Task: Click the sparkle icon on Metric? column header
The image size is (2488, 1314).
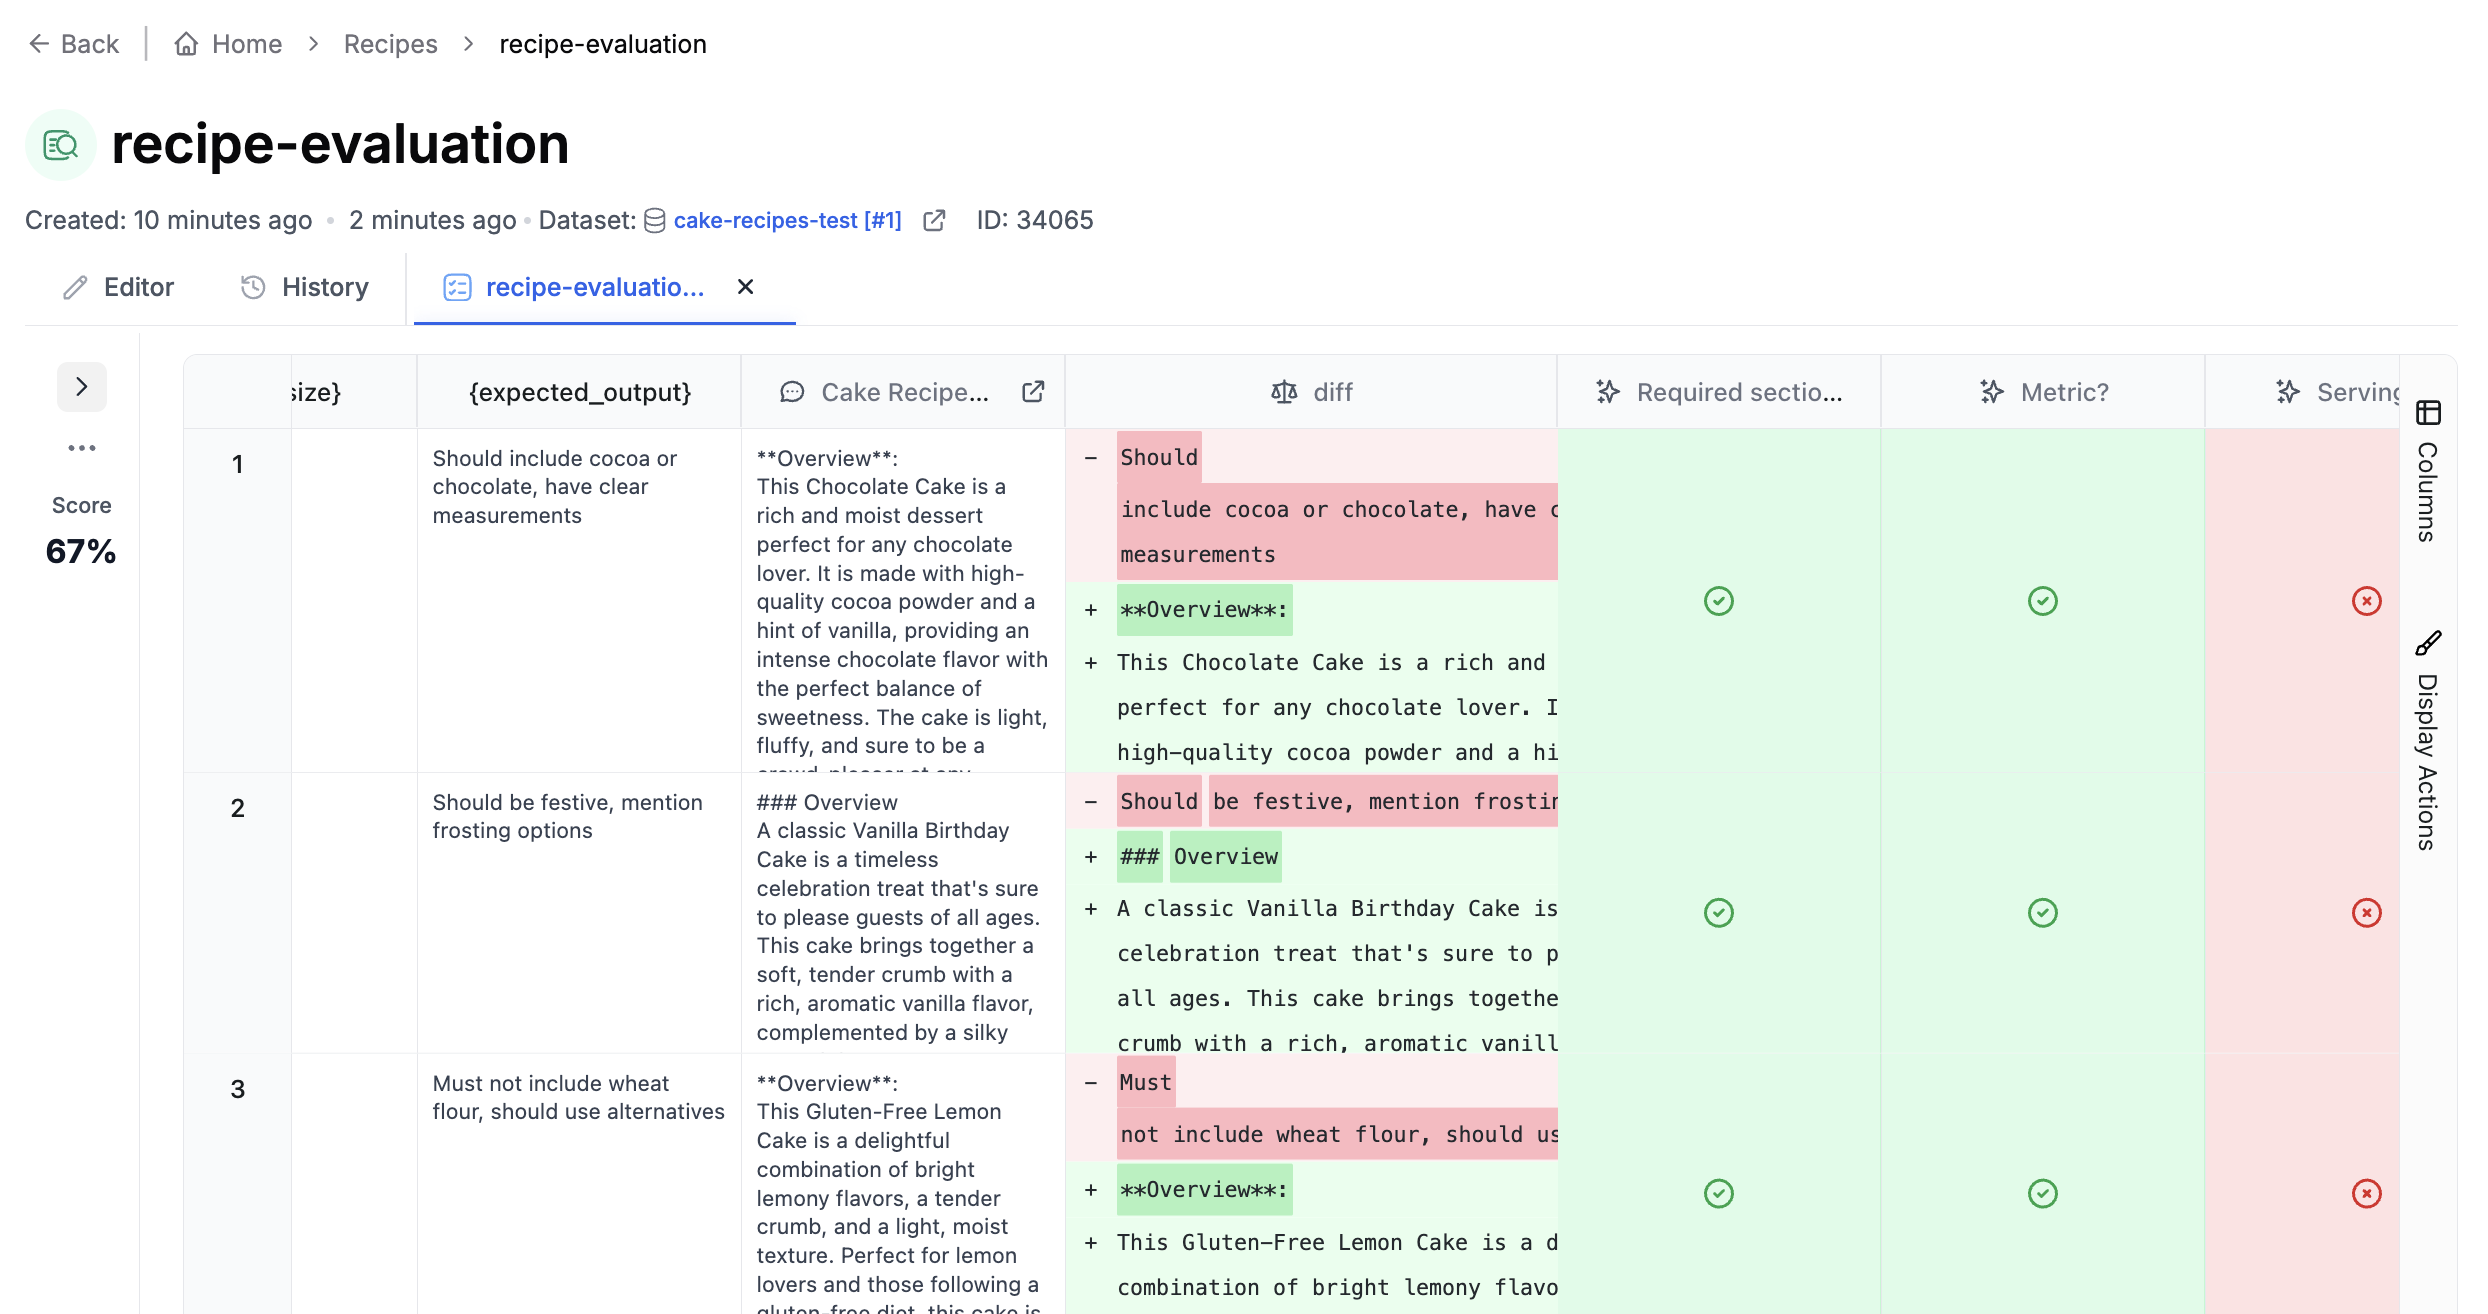Action: pos(1991,392)
